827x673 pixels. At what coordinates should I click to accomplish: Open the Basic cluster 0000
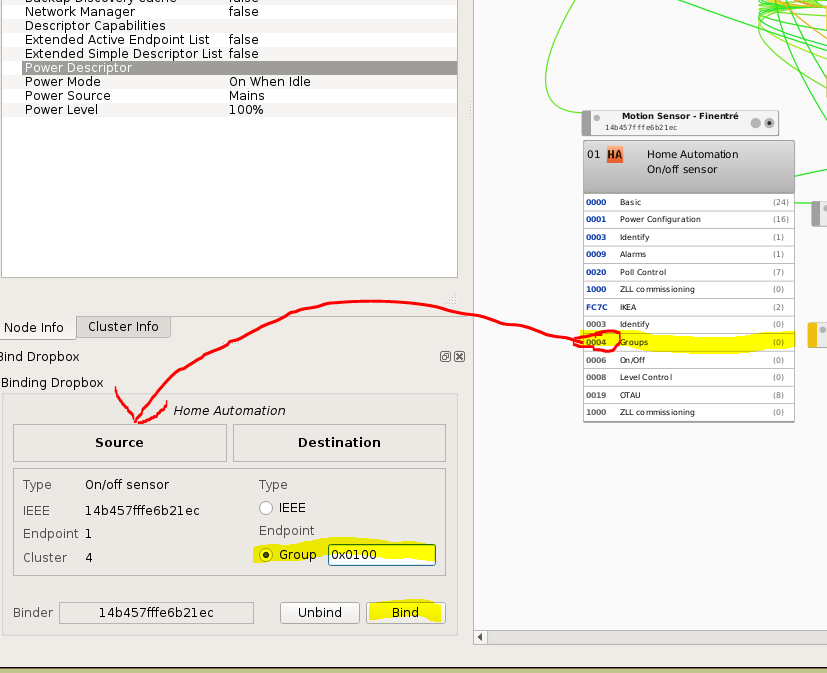pyautogui.click(x=680, y=202)
